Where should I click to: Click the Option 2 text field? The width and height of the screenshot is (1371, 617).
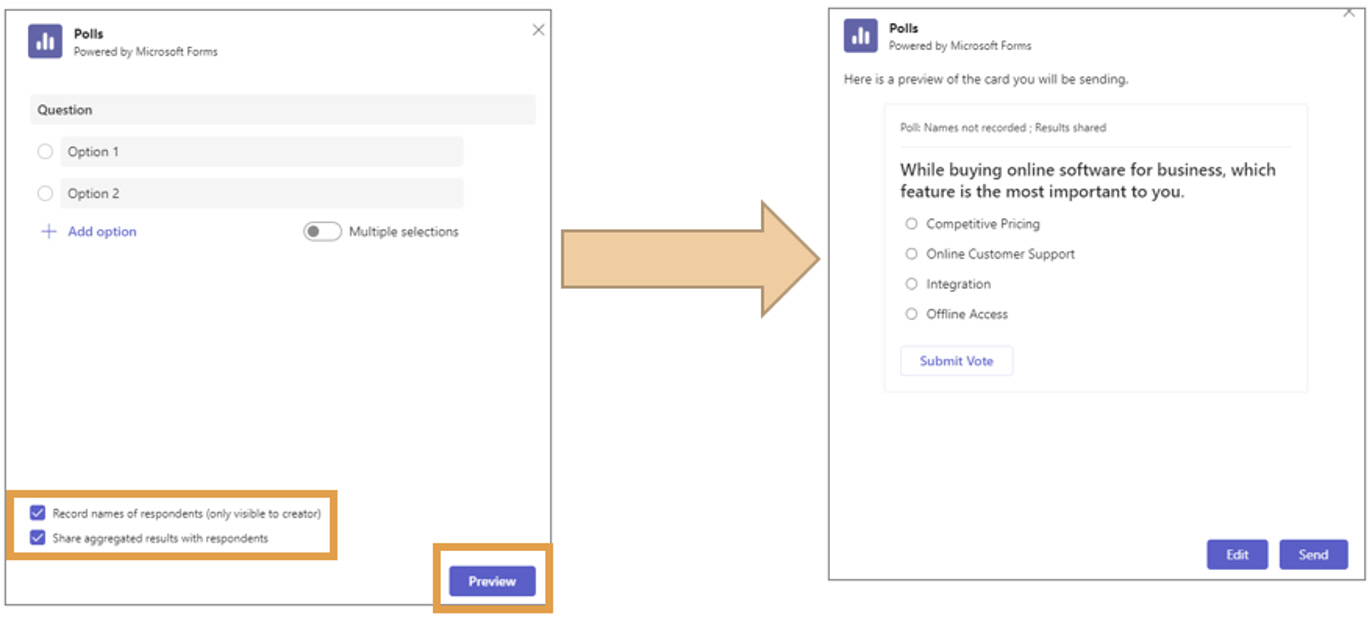point(261,194)
